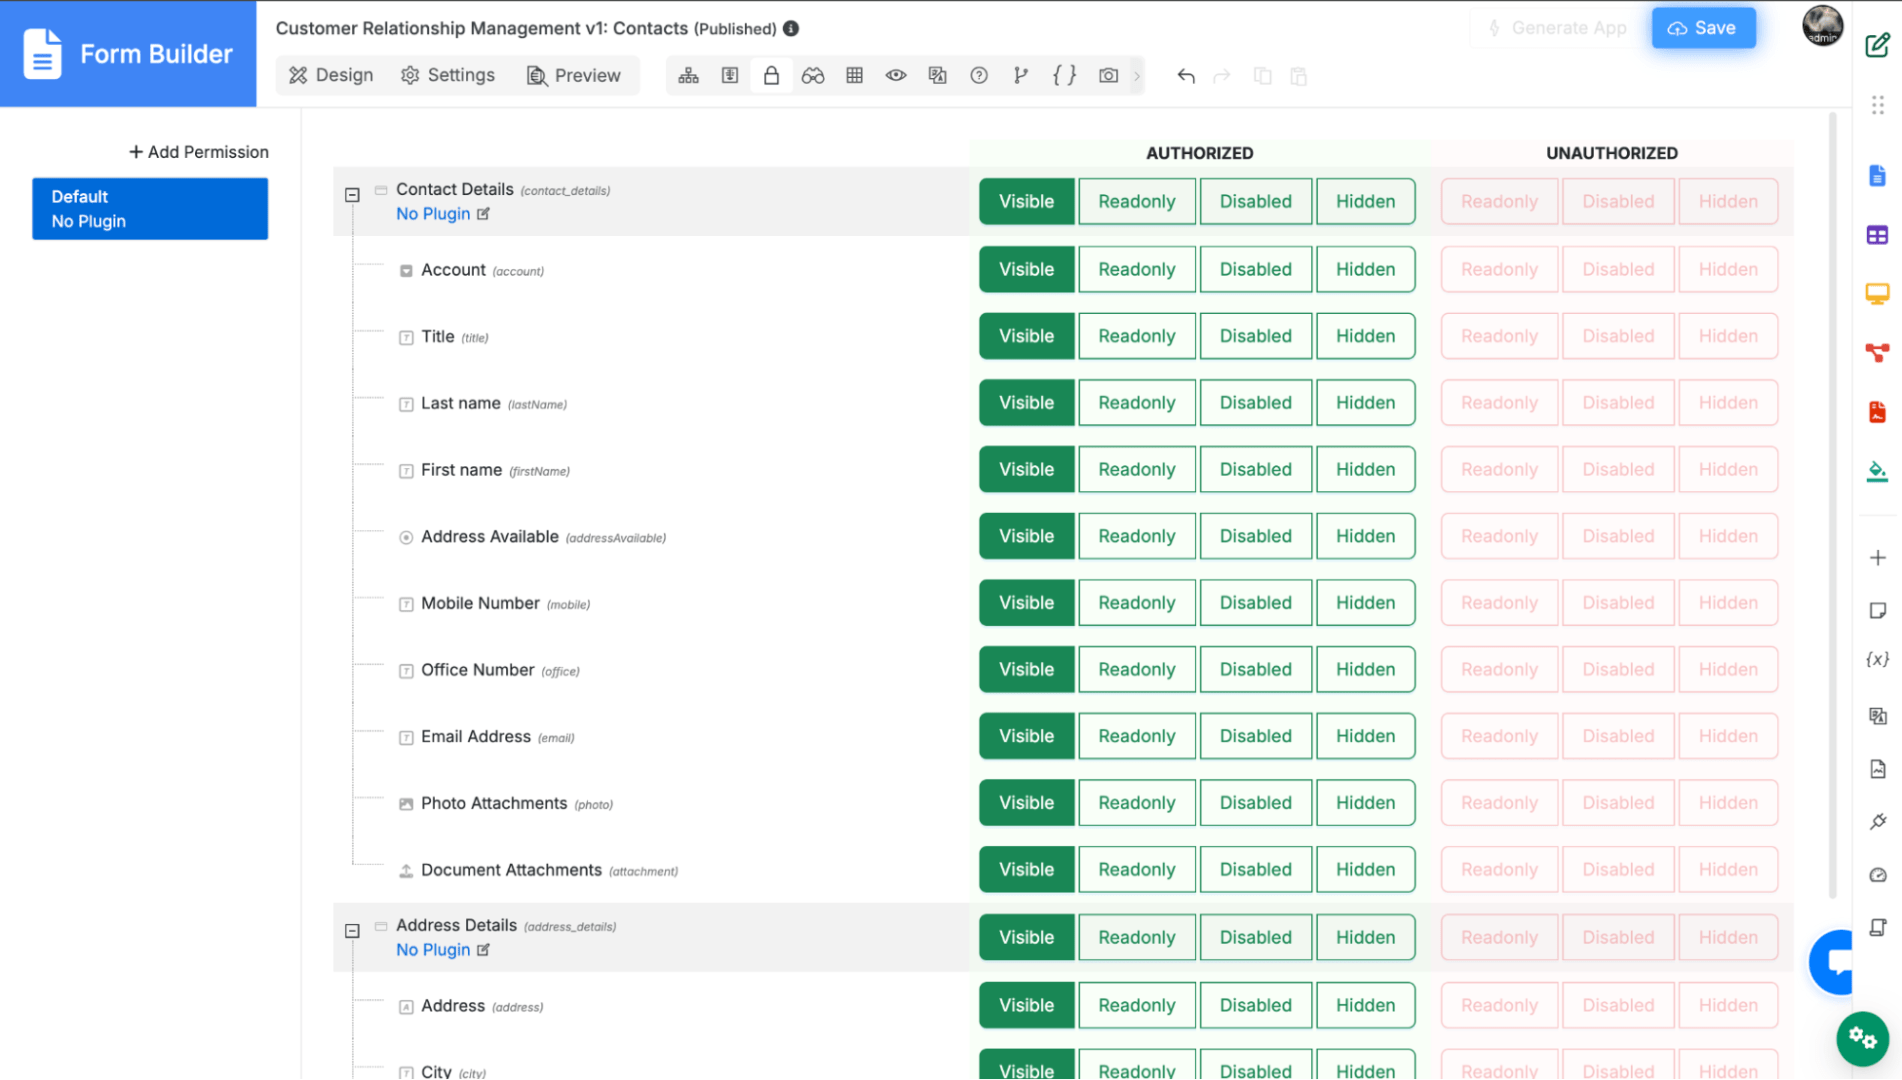
Task: Click Add Permission
Action: (199, 152)
